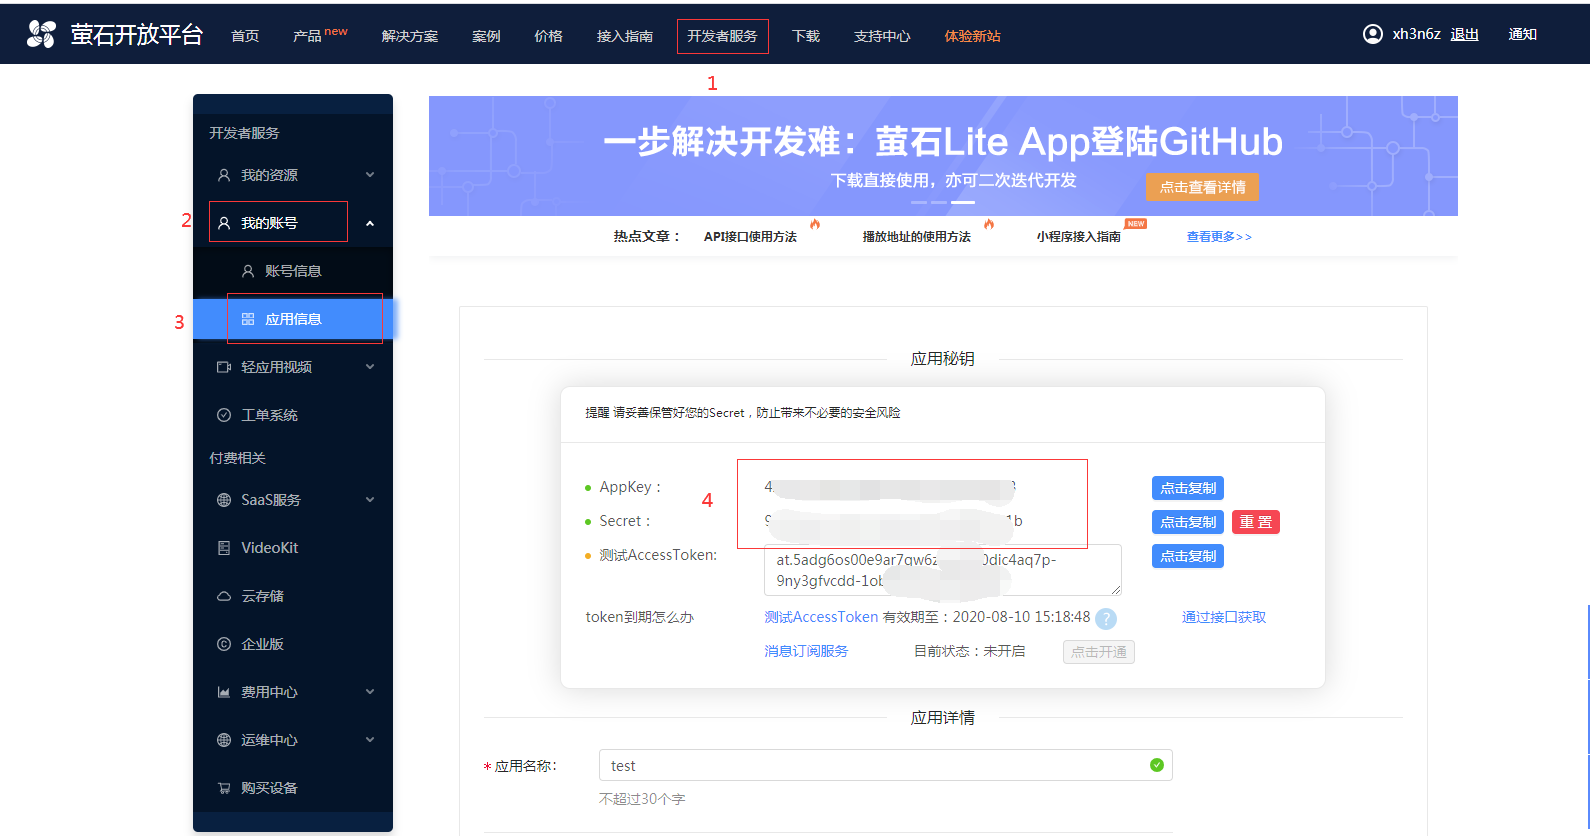This screenshot has height=836, width=1590.
Task: Click the 工单系统 checkmark icon in sidebar
Action: click(224, 415)
